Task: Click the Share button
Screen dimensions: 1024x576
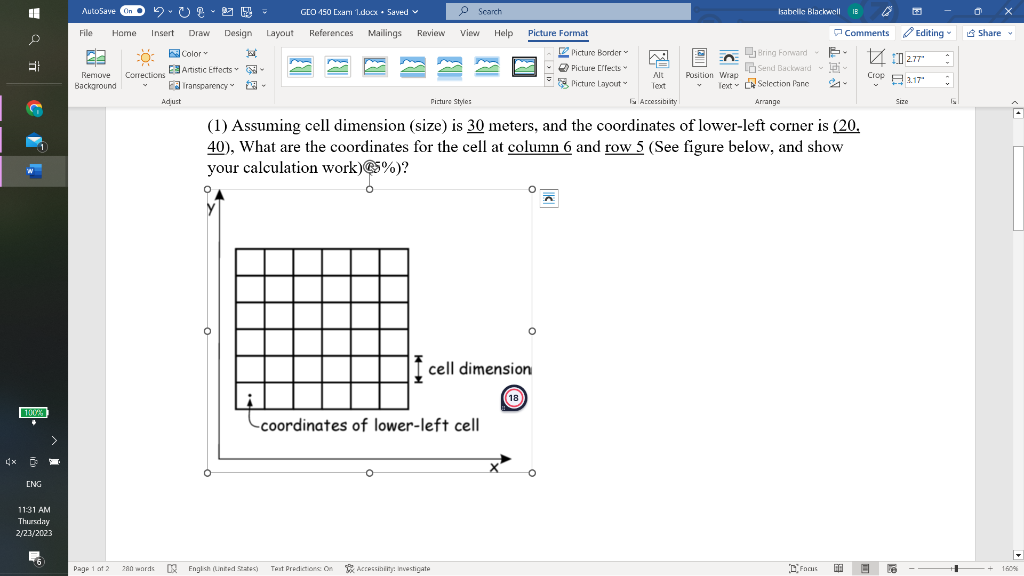Action: (x=986, y=32)
